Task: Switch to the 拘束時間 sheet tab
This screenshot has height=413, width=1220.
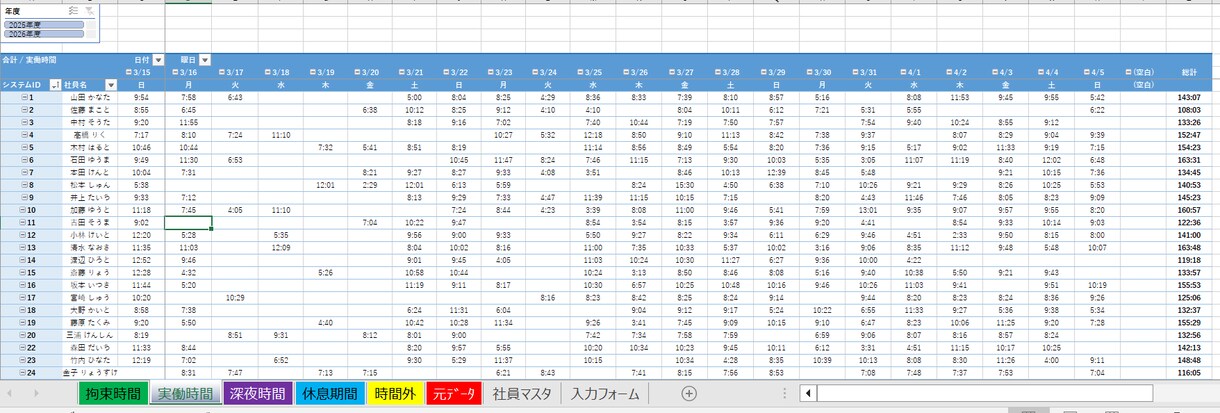Action: click(114, 394)
